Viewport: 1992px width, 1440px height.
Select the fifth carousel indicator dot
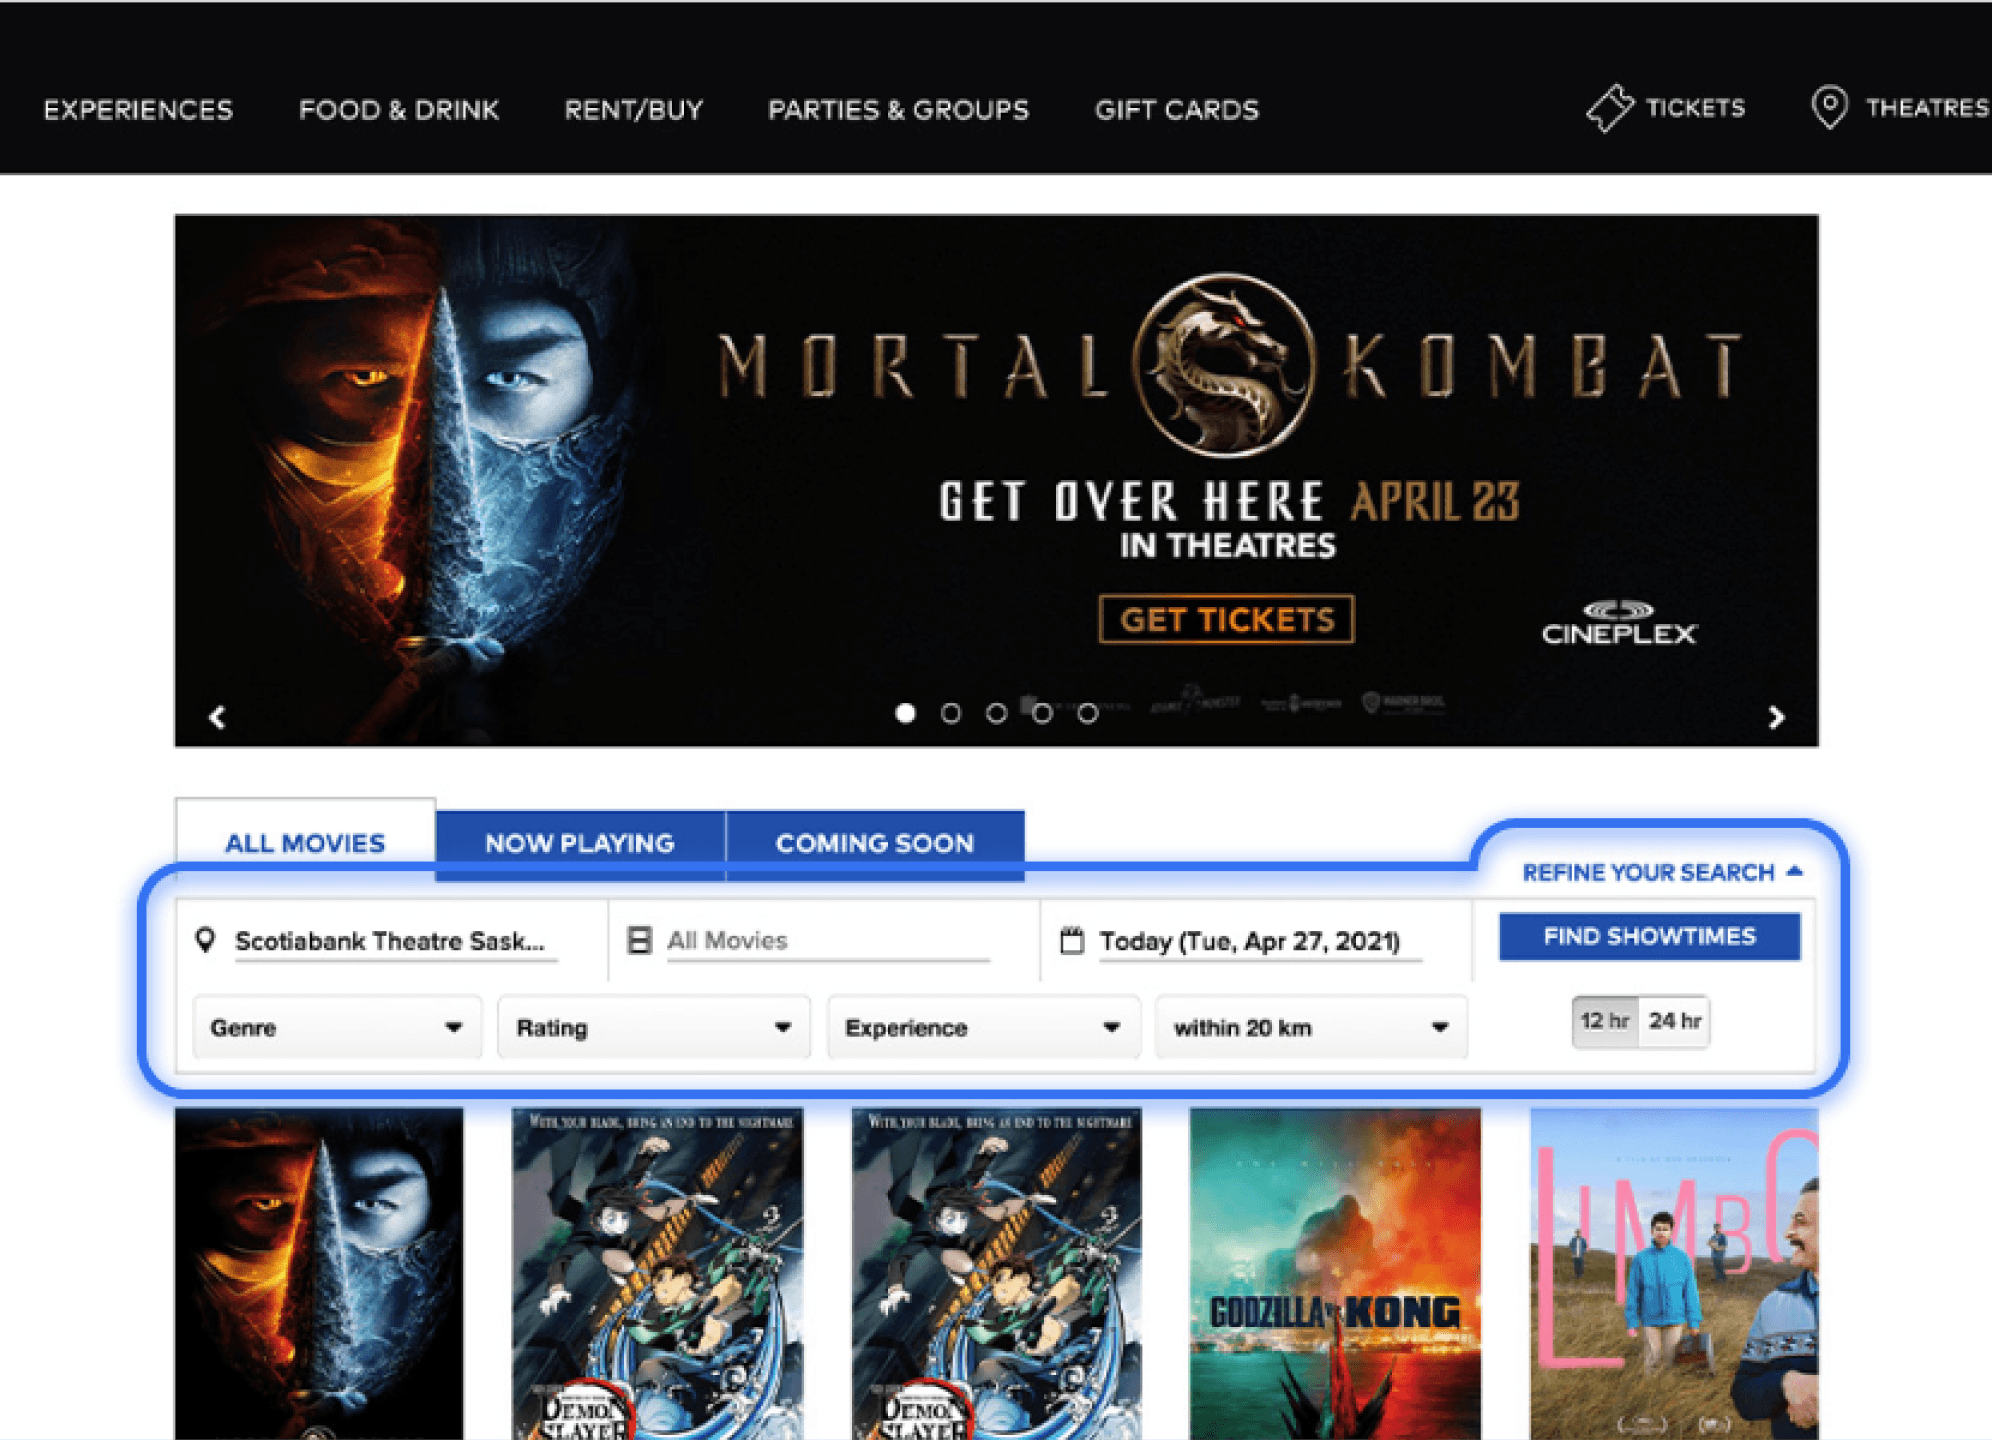pos(1087,713)
